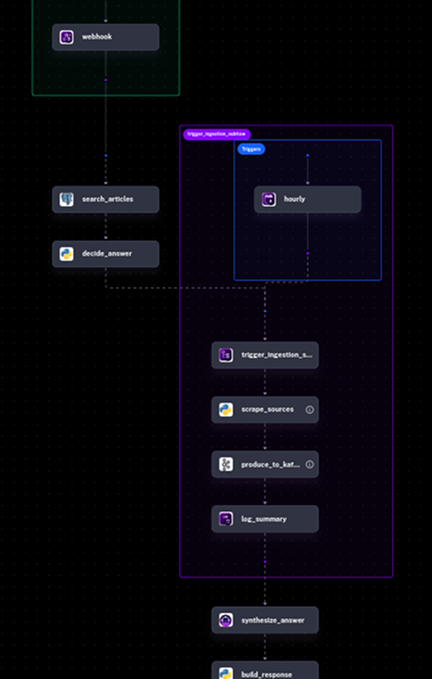
Task: Click the Python icon on decide_answer
Action: [x=66, y=254]
